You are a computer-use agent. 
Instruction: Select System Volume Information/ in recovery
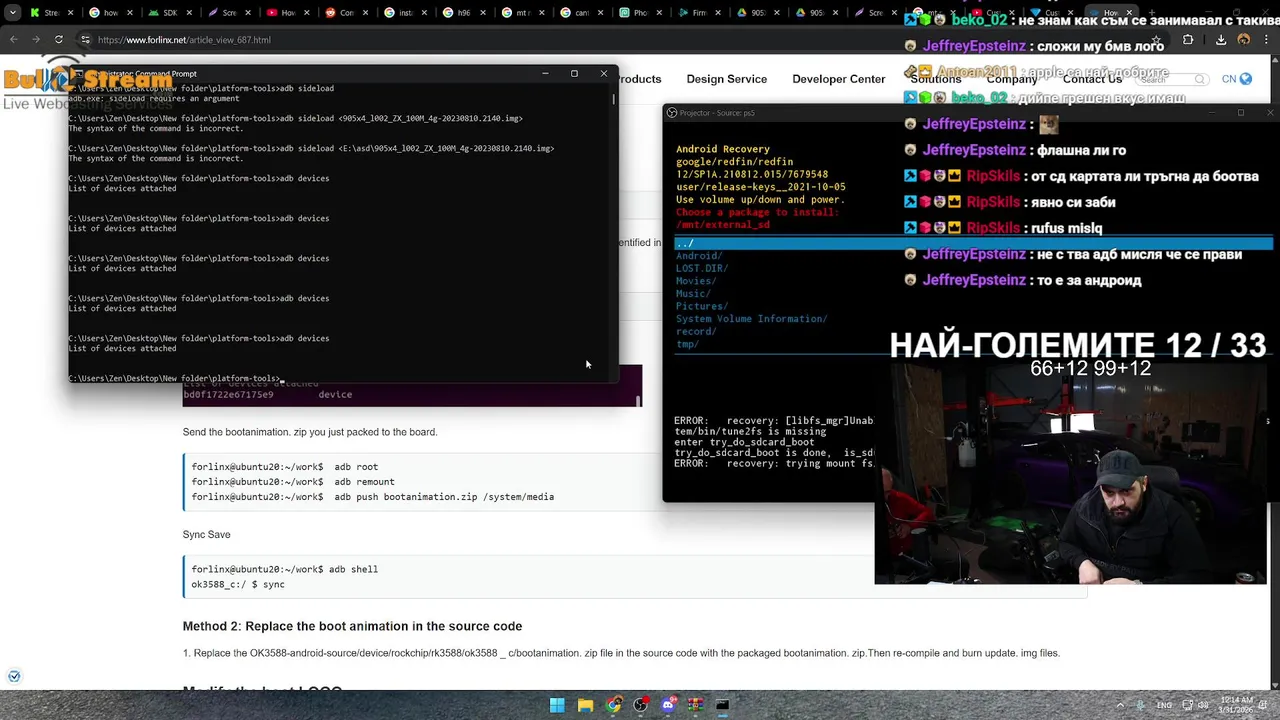tap(751, 319)
